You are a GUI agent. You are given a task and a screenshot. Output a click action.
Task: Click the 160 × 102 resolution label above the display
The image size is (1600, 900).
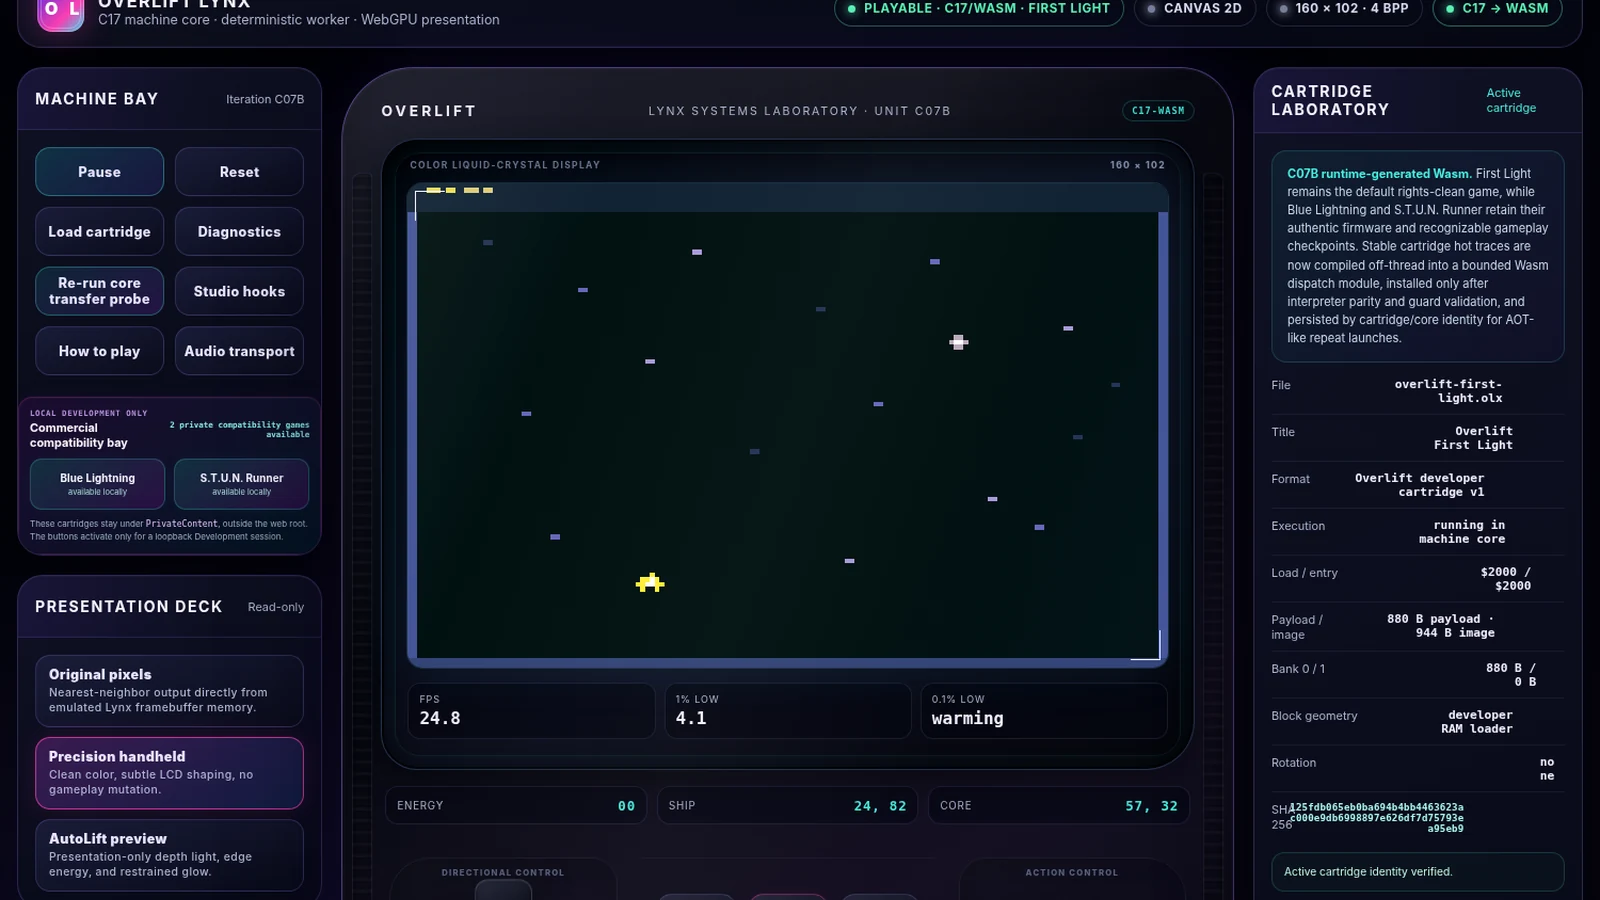point(1137,165)
